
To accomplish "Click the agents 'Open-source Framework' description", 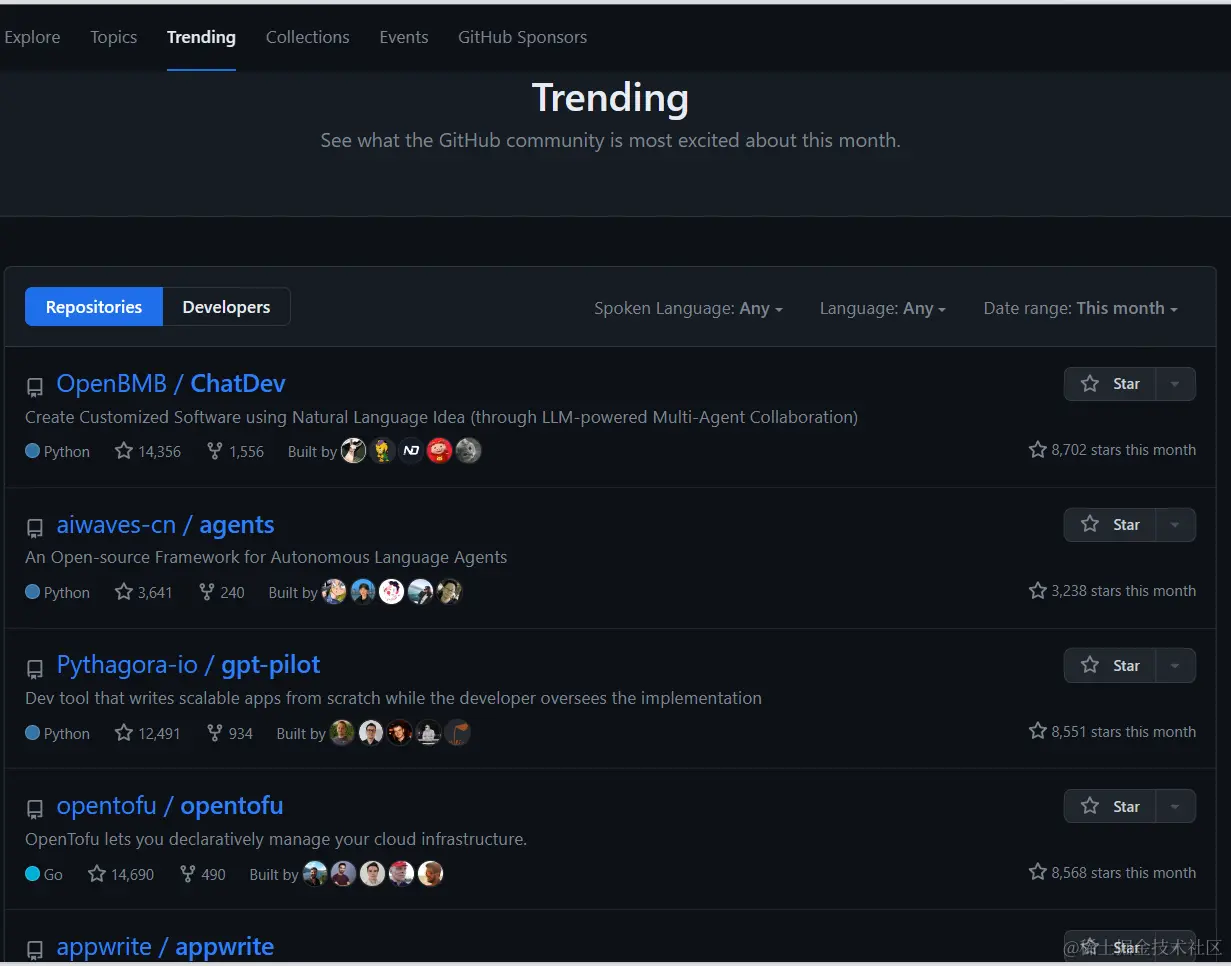I will click(x=266, y=557).
